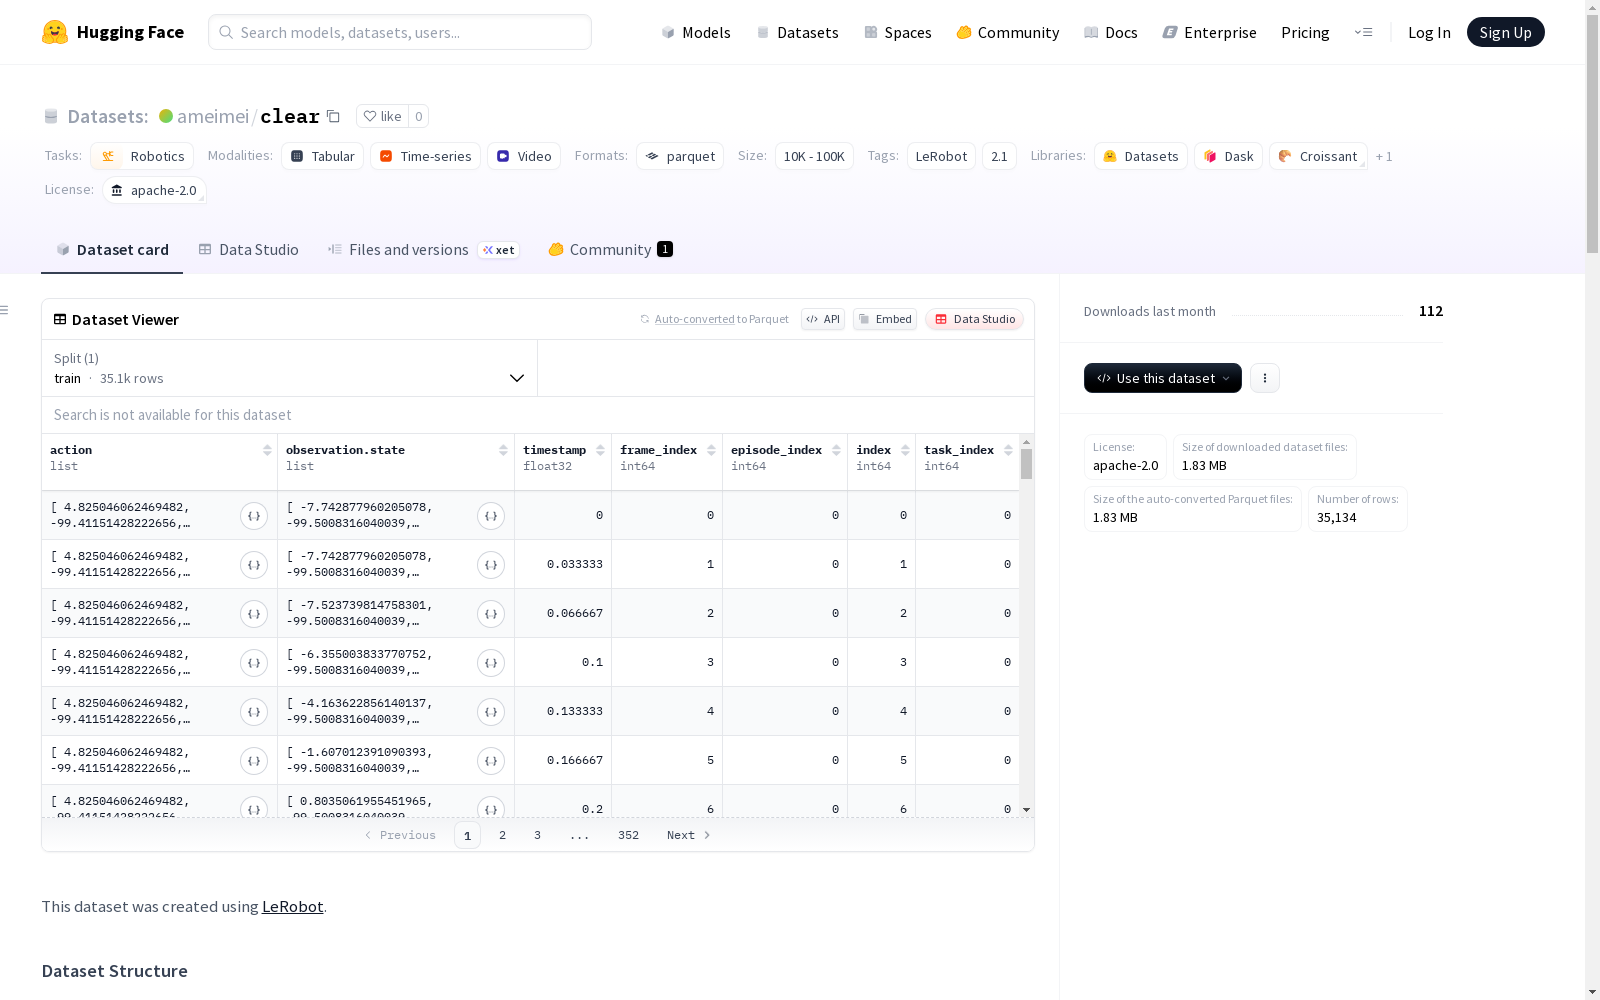Open the Community tab with 1 discussion
This screenshot has width=1600, height=1000.
[610, 250]
